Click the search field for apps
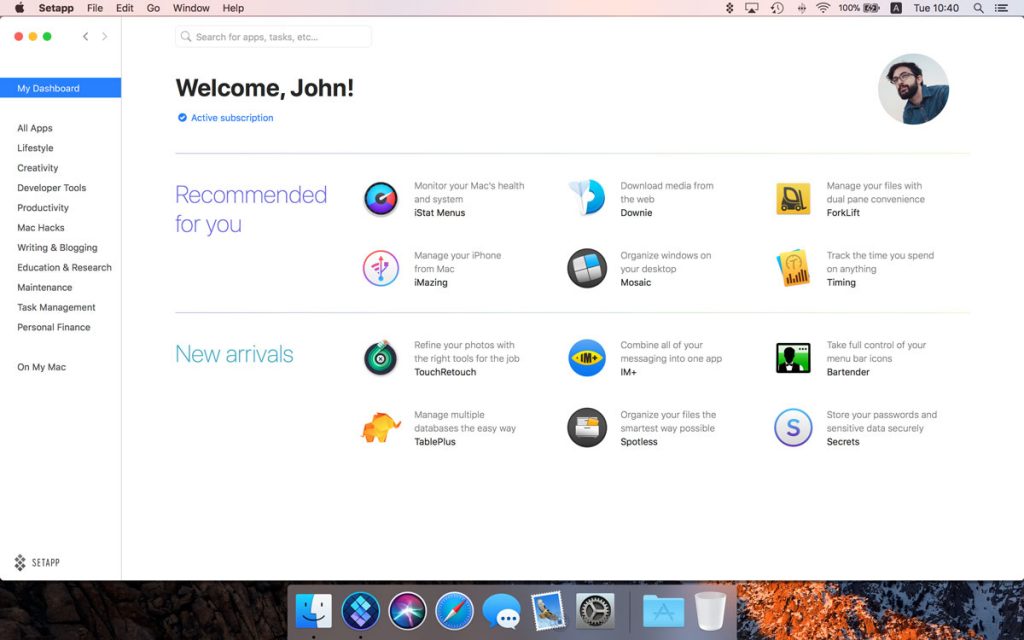Screen dimensions: 1024x640 point(274,37)
